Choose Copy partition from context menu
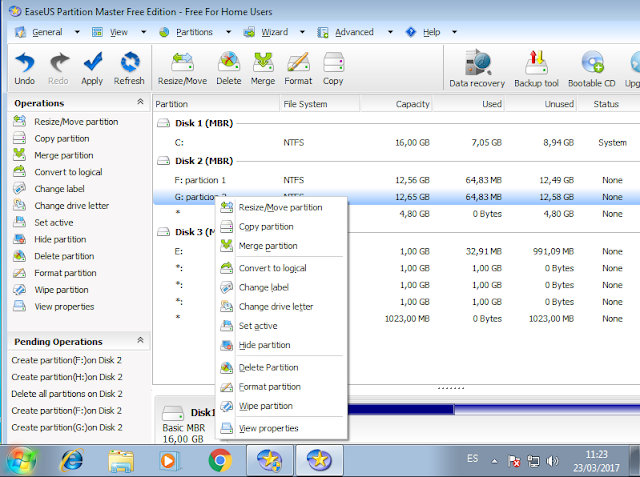The height and width of the screenshot is (477, 640). (x=281, y=226)
